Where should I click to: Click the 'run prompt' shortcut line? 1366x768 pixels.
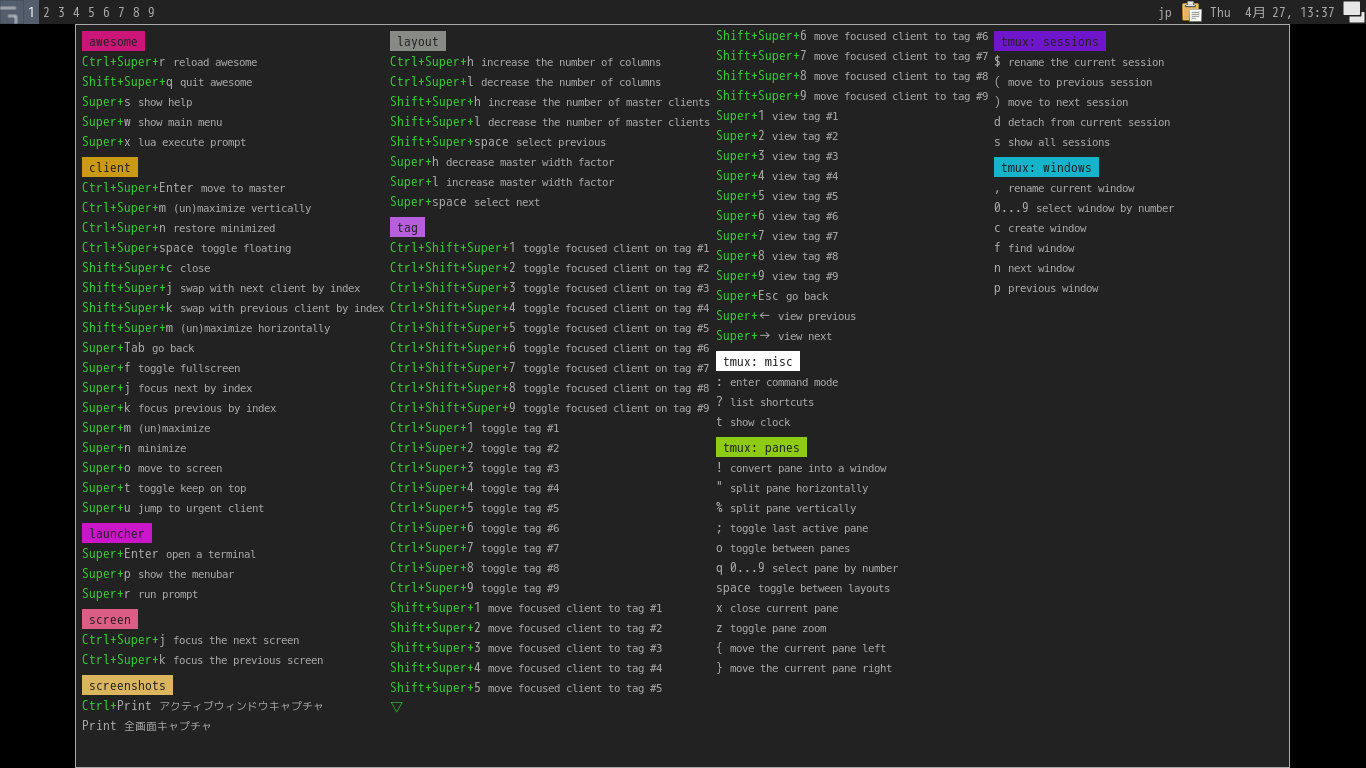[x=140, y=594]
